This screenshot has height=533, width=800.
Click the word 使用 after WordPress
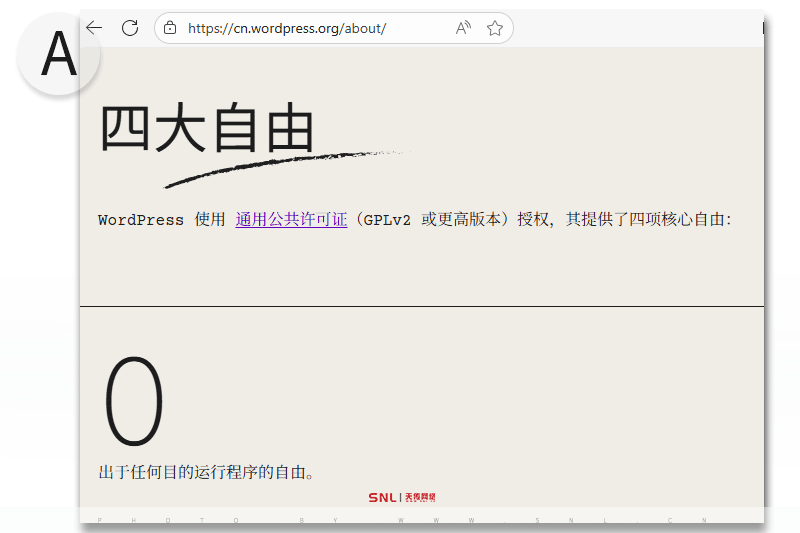pyautogui.click(x=210, y=220)
